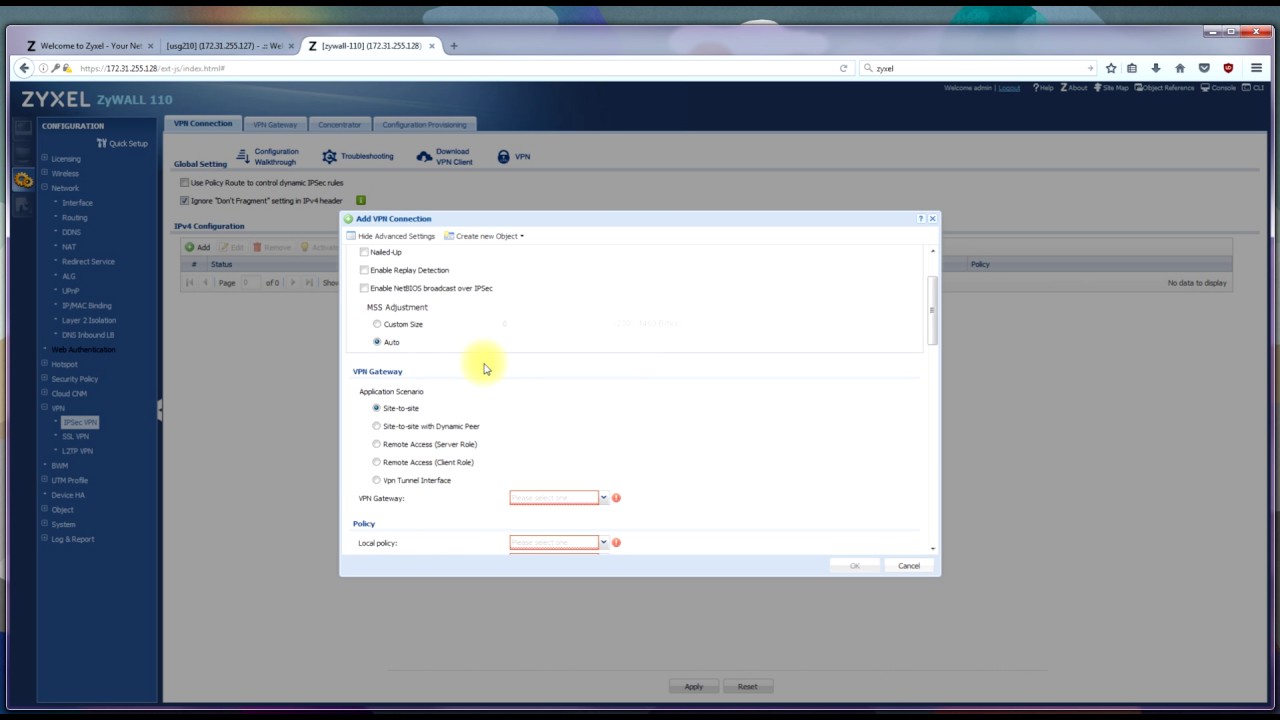Image resolution: width=1280 pixels, height=720 pixels.
Task: Switch to Concentrator tab
Action: (x=339, y=125)
